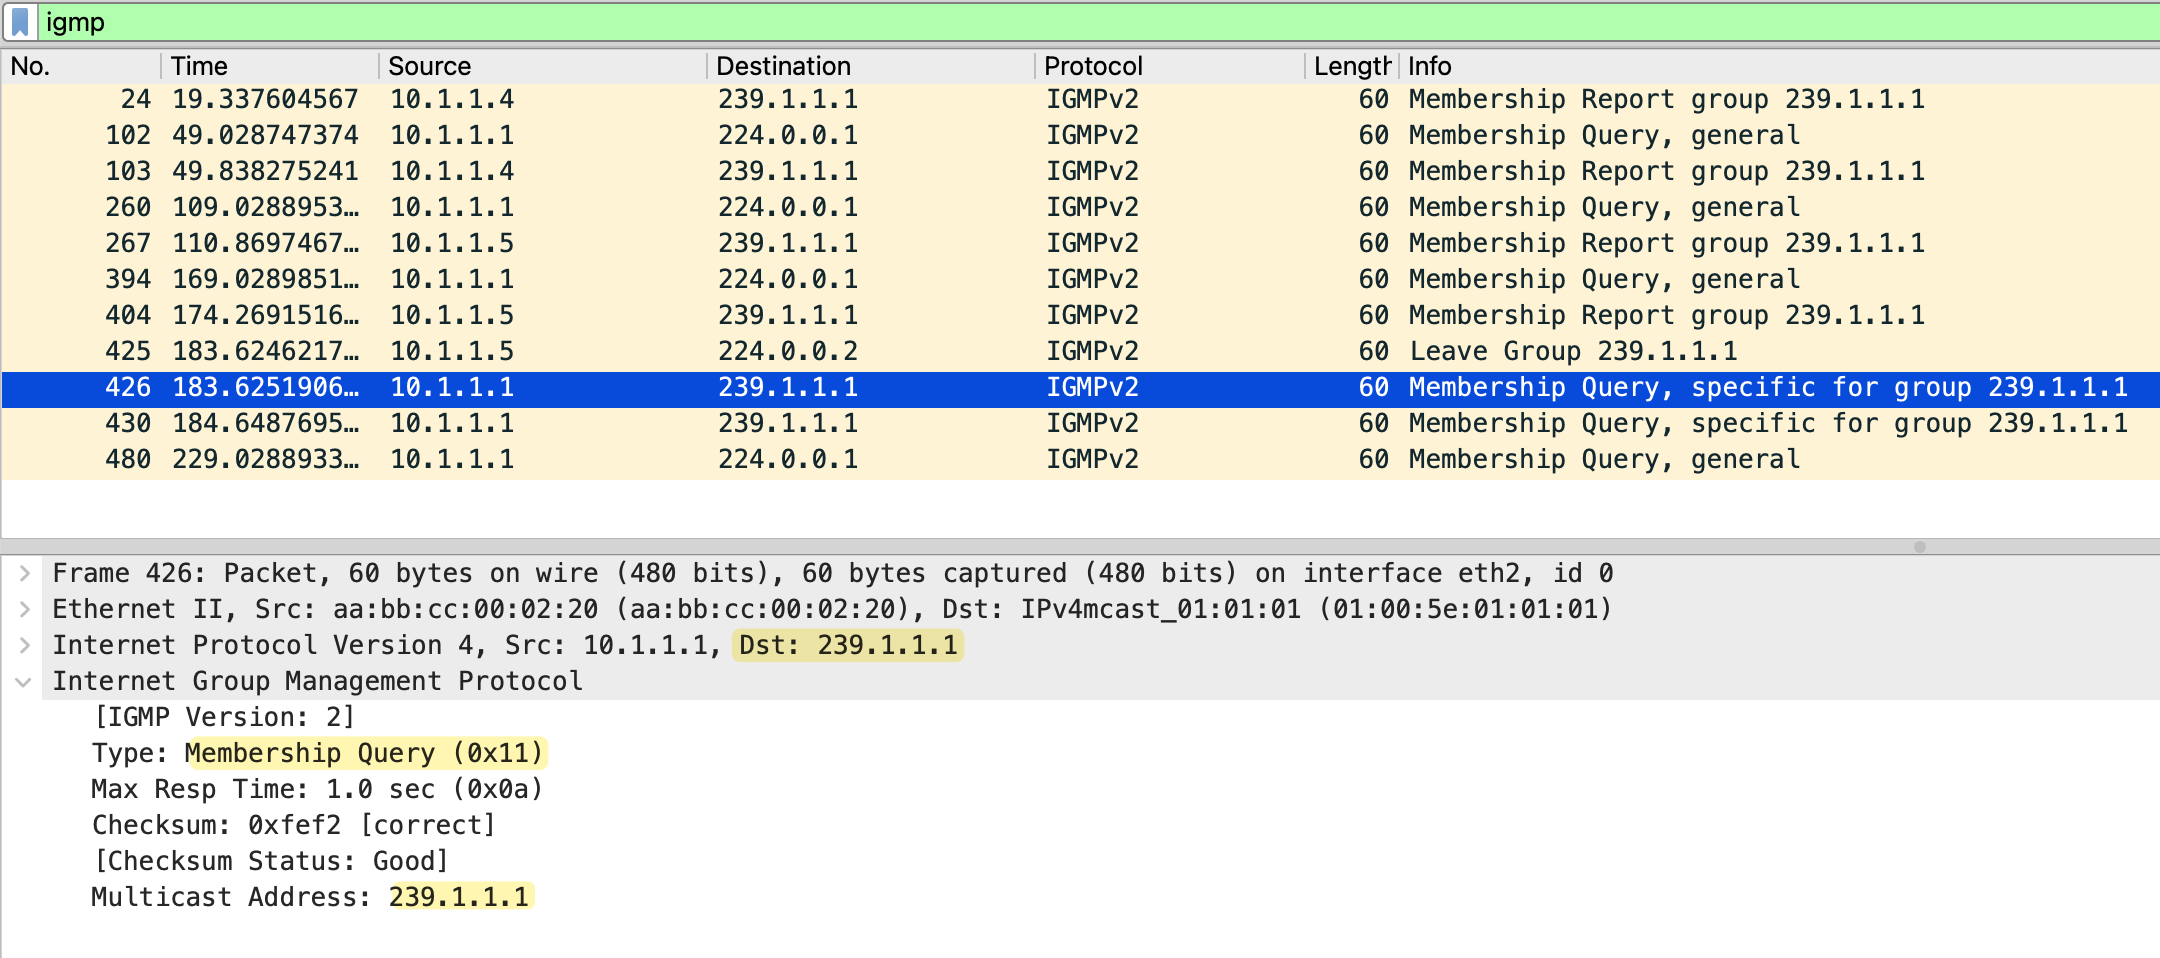Select the Multicast Address 239.1.1.1 field

click(310, 897)
